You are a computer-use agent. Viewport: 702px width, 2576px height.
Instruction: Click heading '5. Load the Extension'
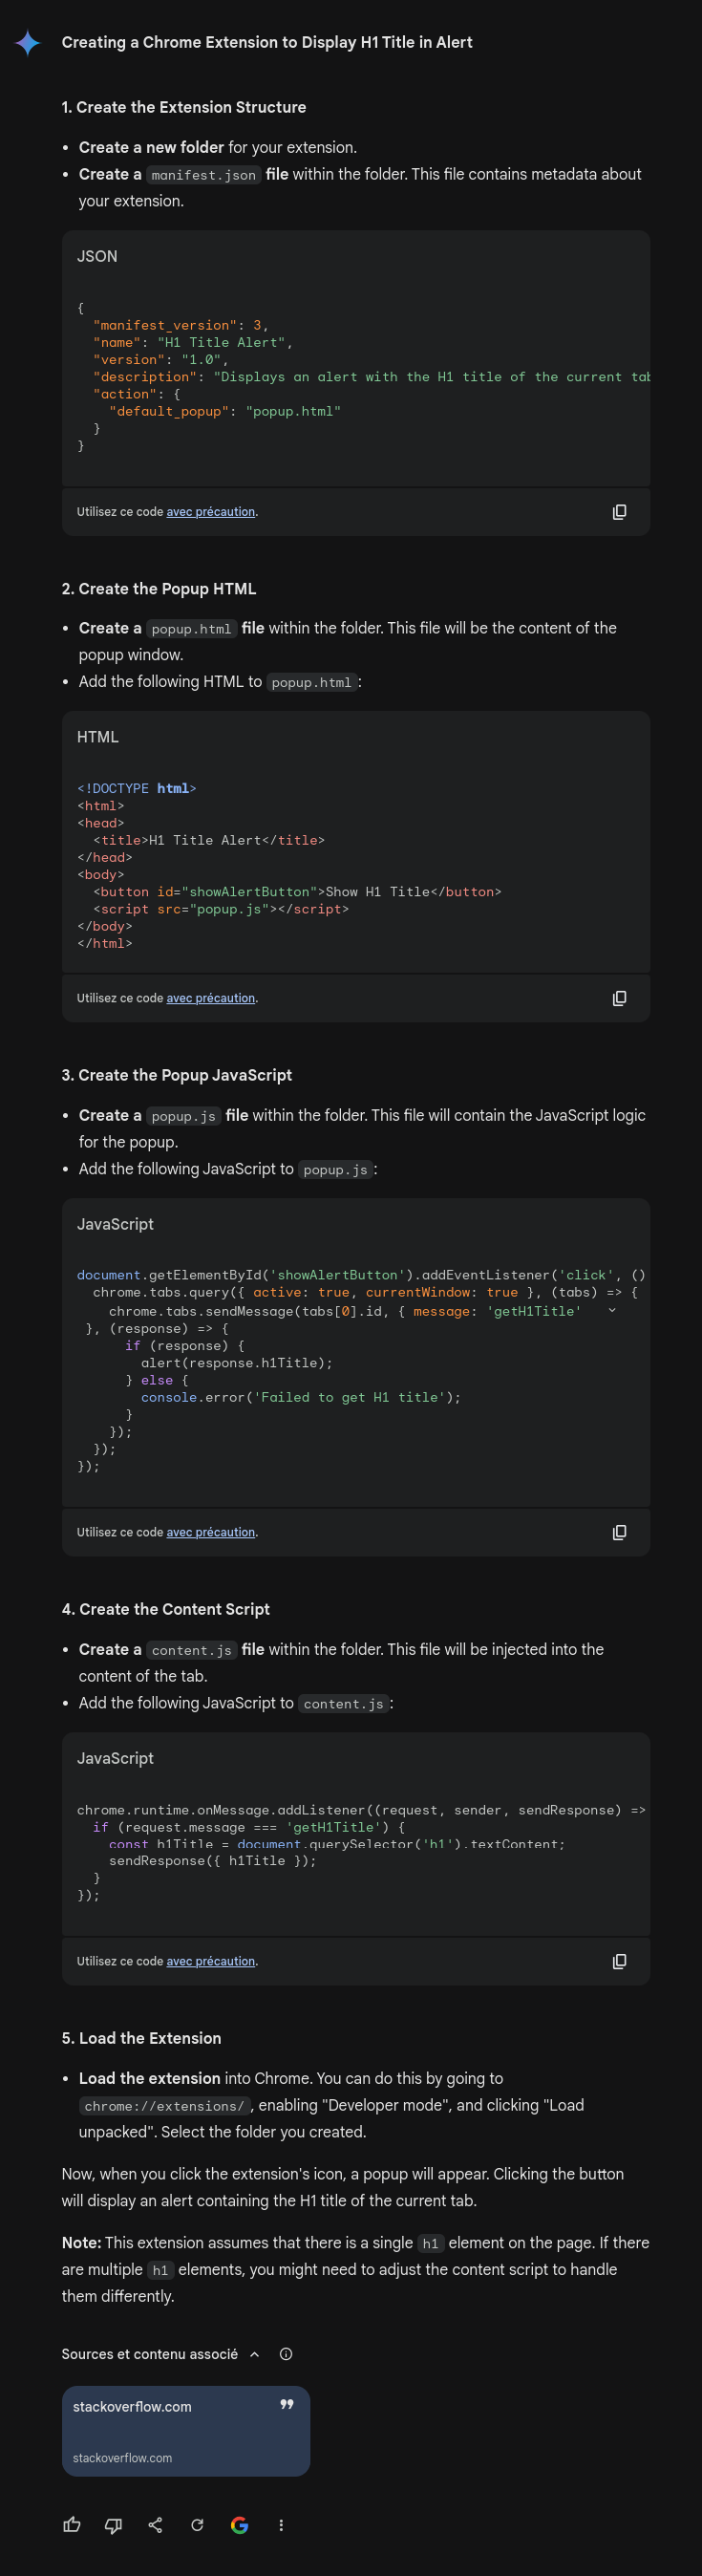click(x=141, y=2038)
